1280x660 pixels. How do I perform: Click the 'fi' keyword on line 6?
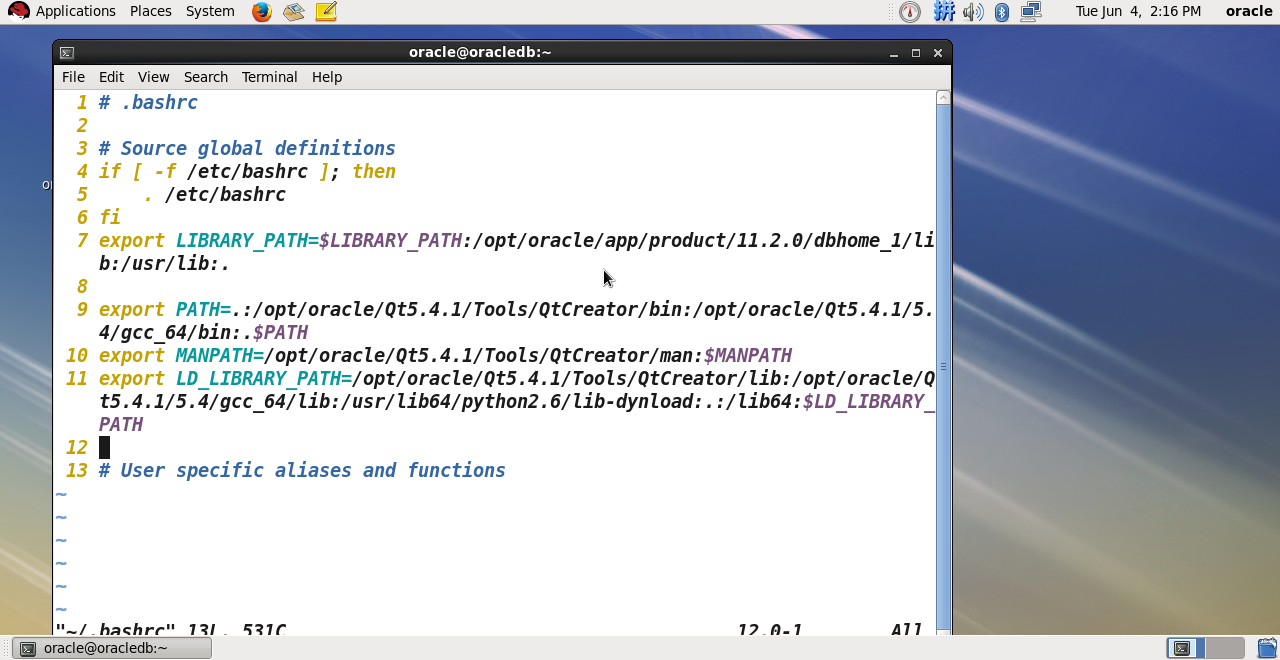(x=109, y=217)
